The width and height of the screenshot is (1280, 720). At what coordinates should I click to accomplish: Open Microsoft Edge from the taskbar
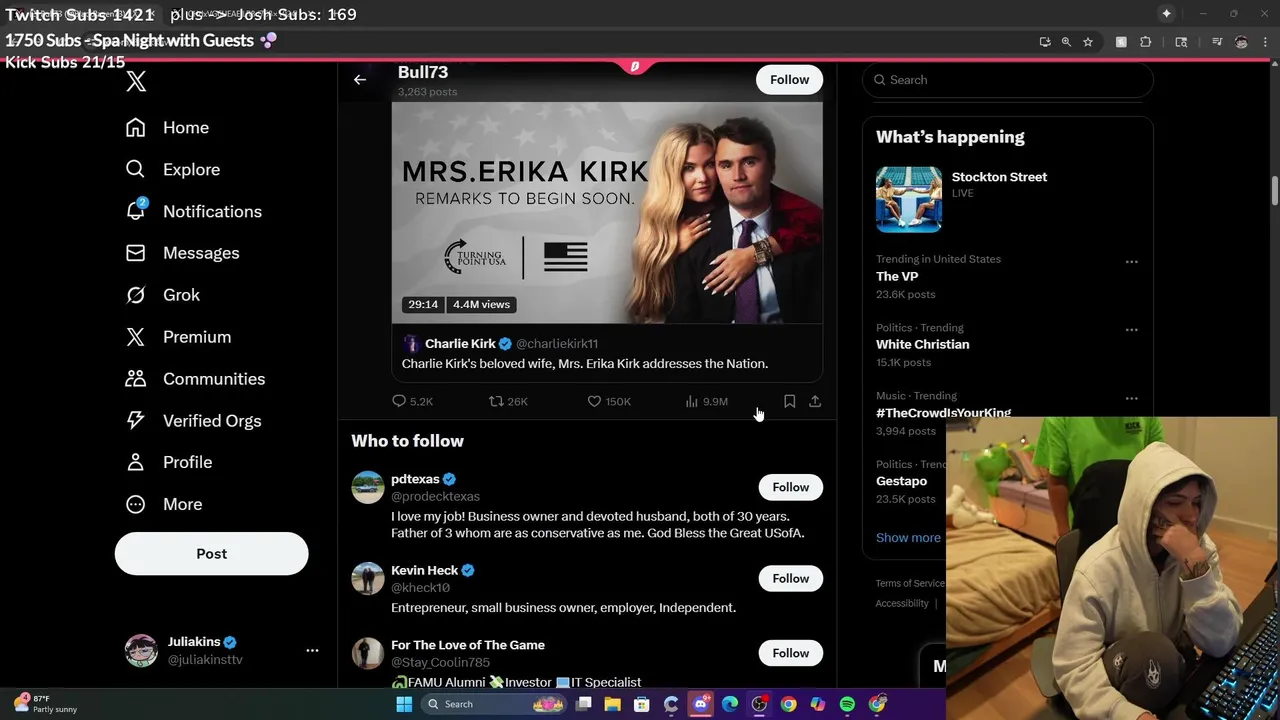tap(730, 704)
